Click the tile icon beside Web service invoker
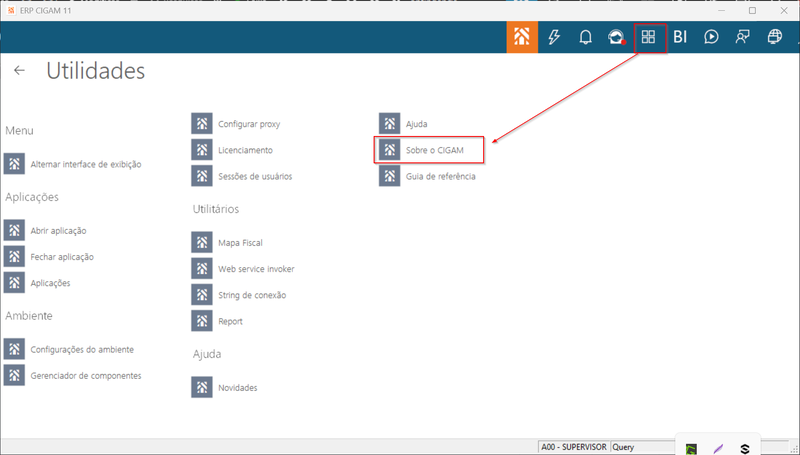 pos(202,268)
